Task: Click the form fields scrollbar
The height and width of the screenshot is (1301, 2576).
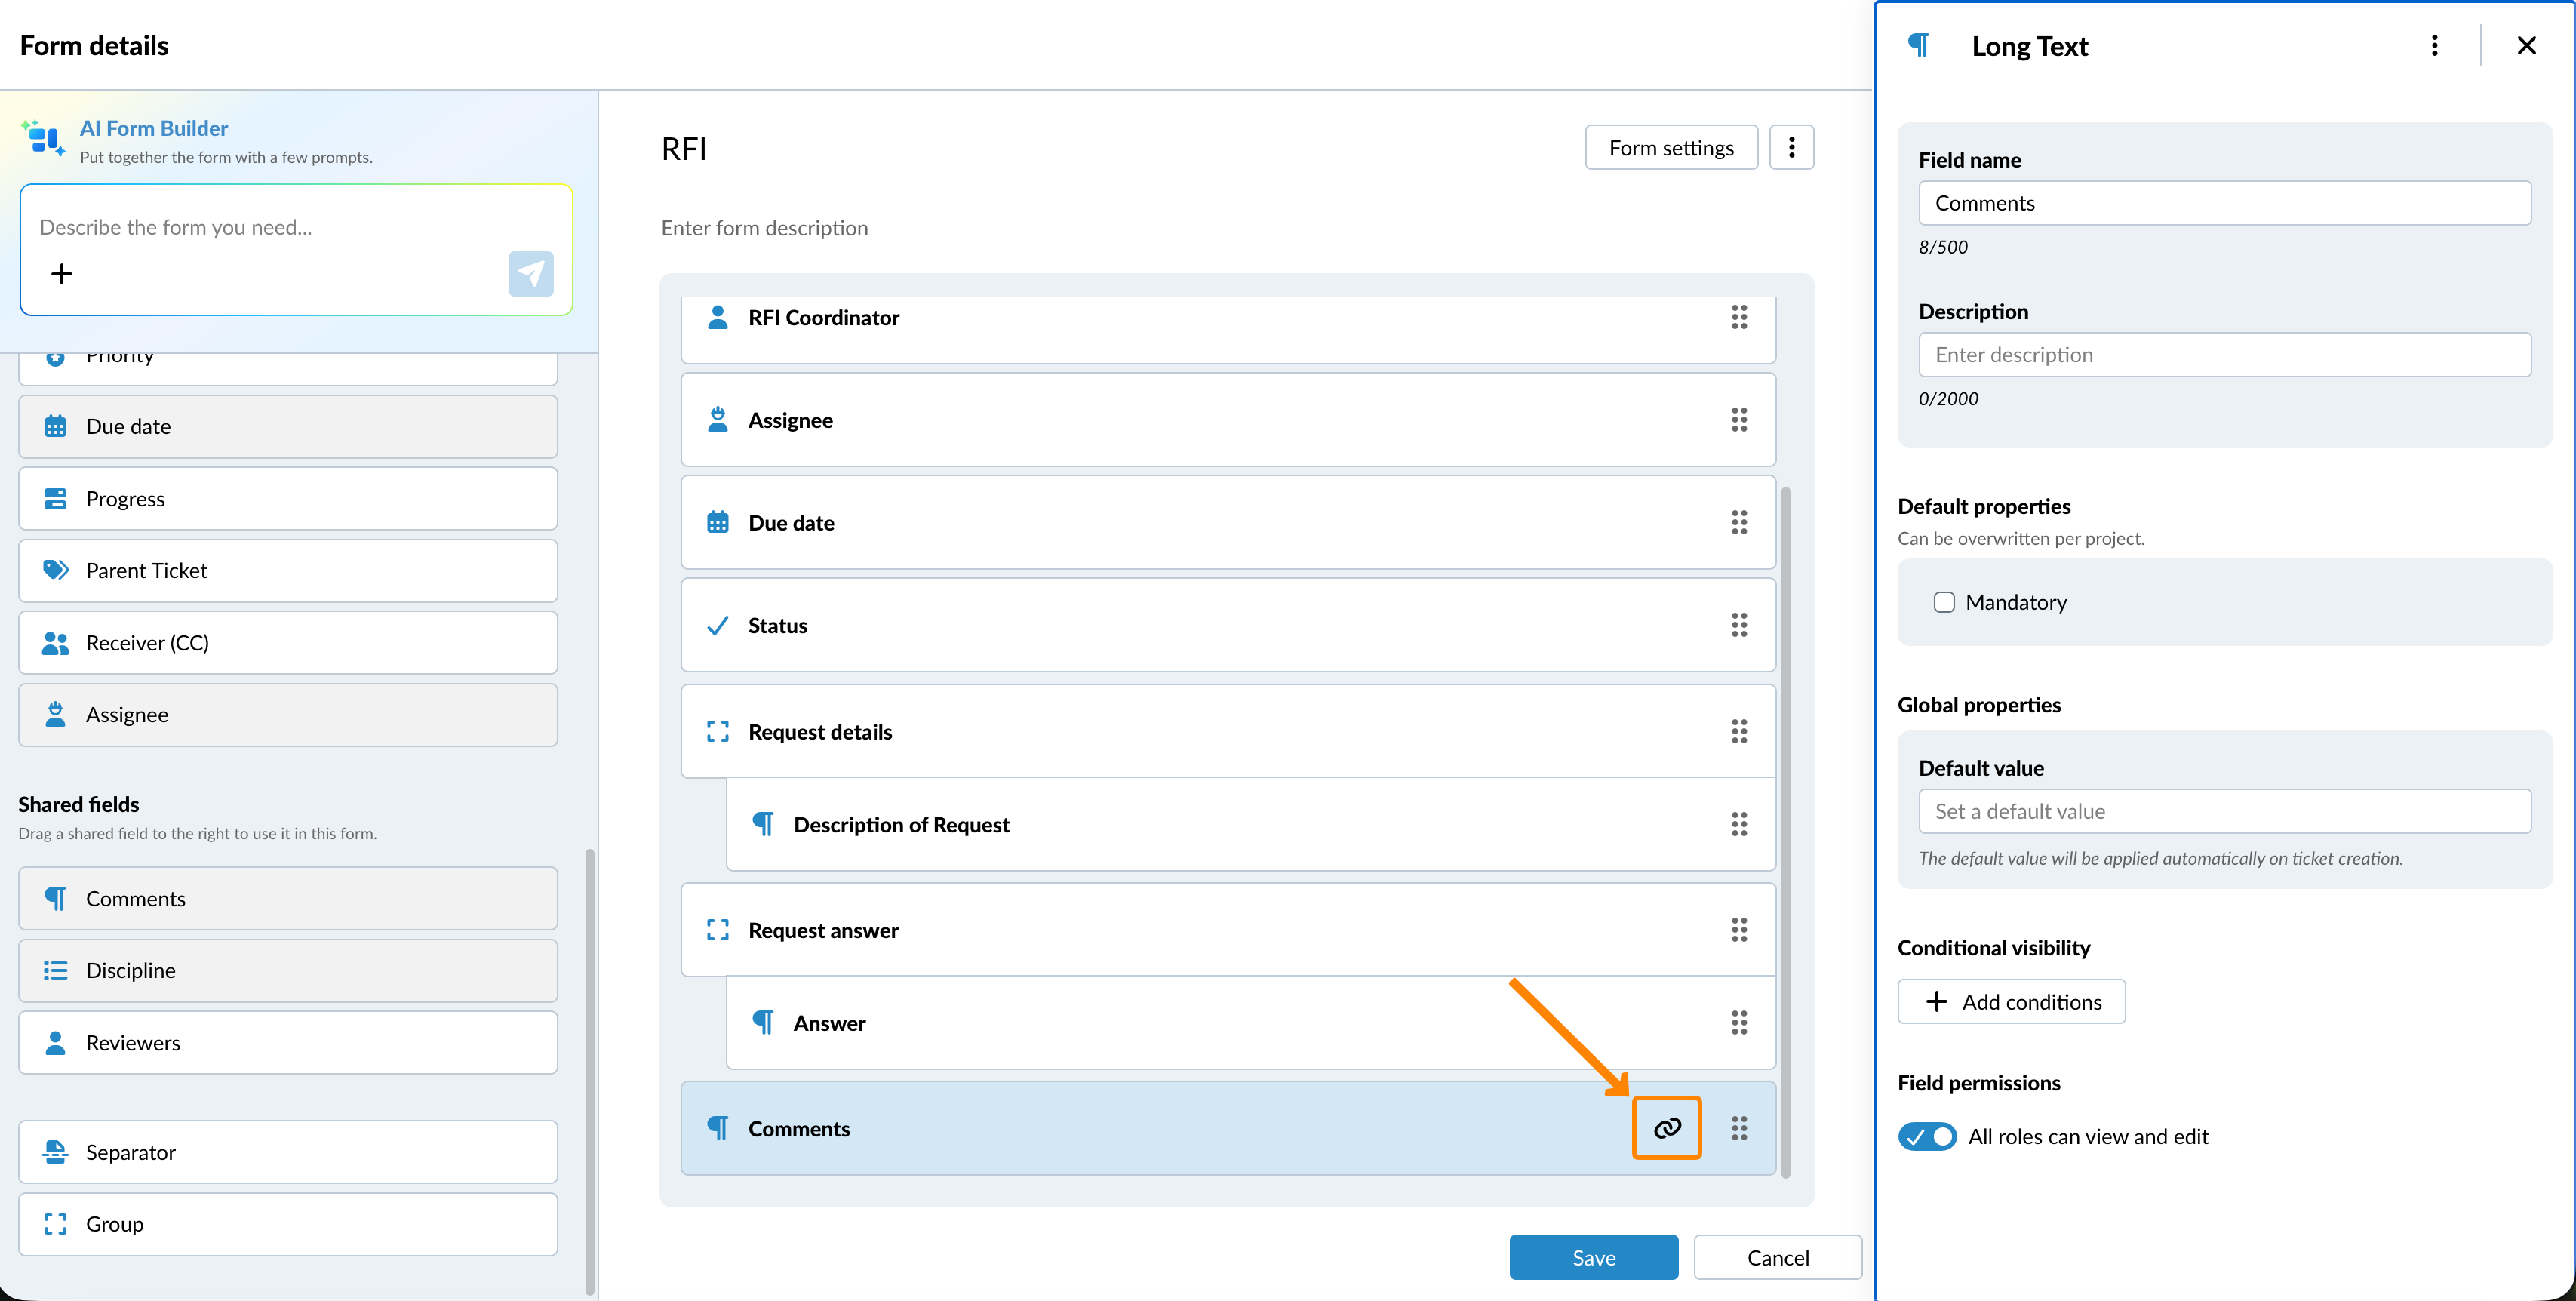Action: tap(1786, 832)
